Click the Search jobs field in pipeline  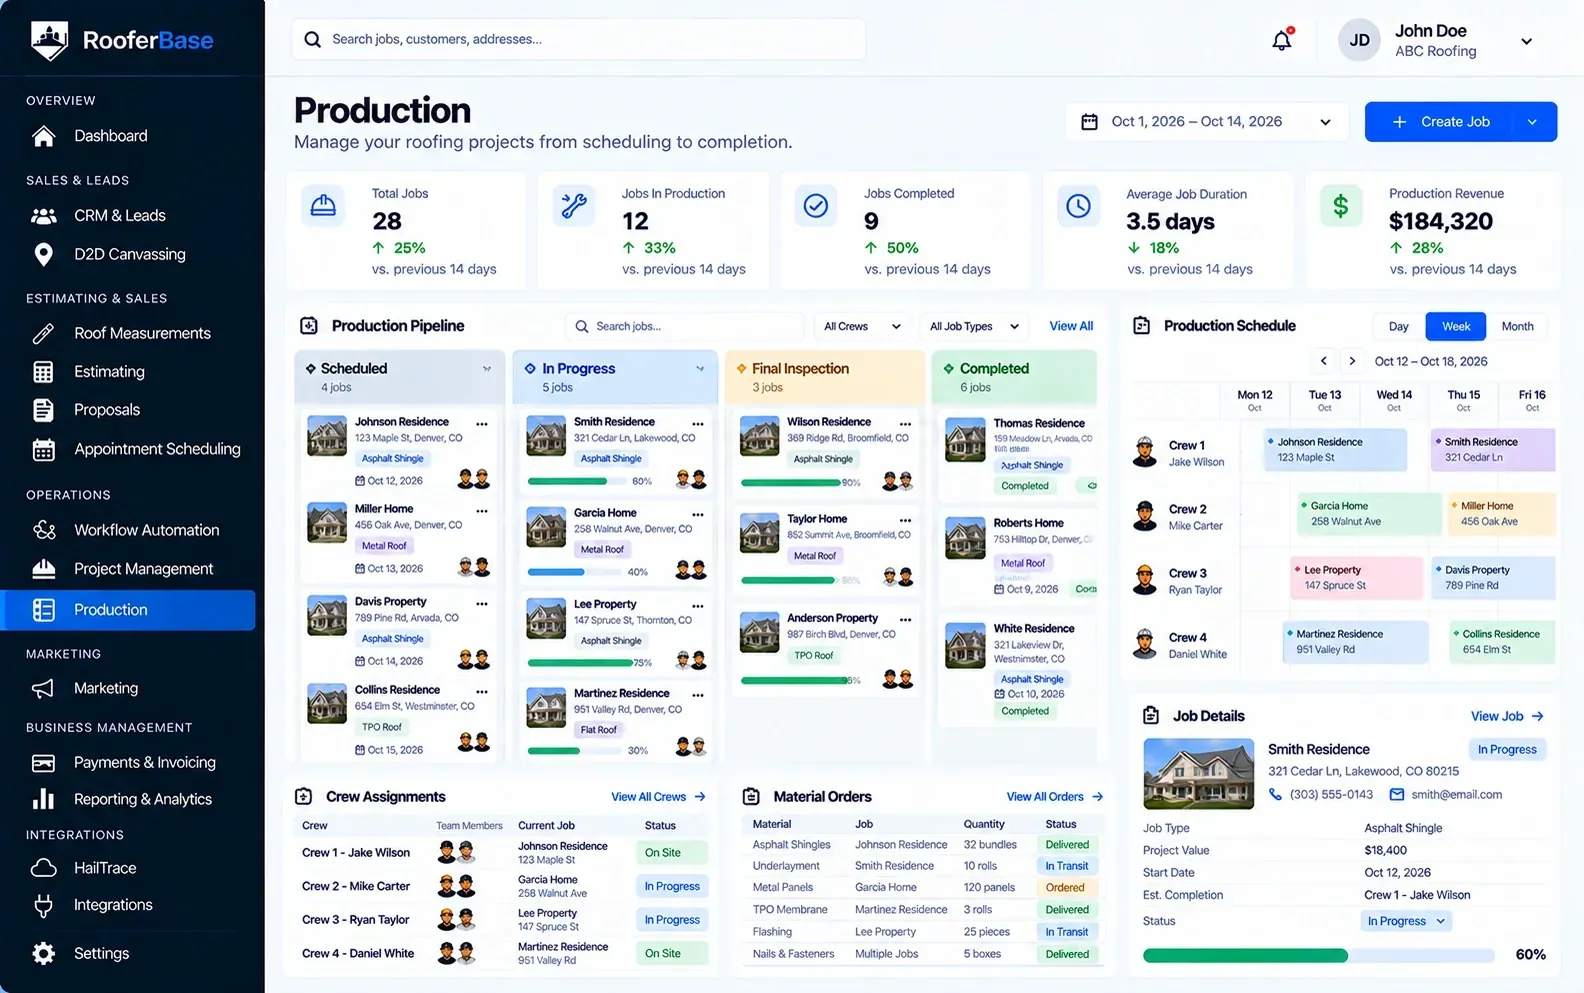(x=685, y=327)
